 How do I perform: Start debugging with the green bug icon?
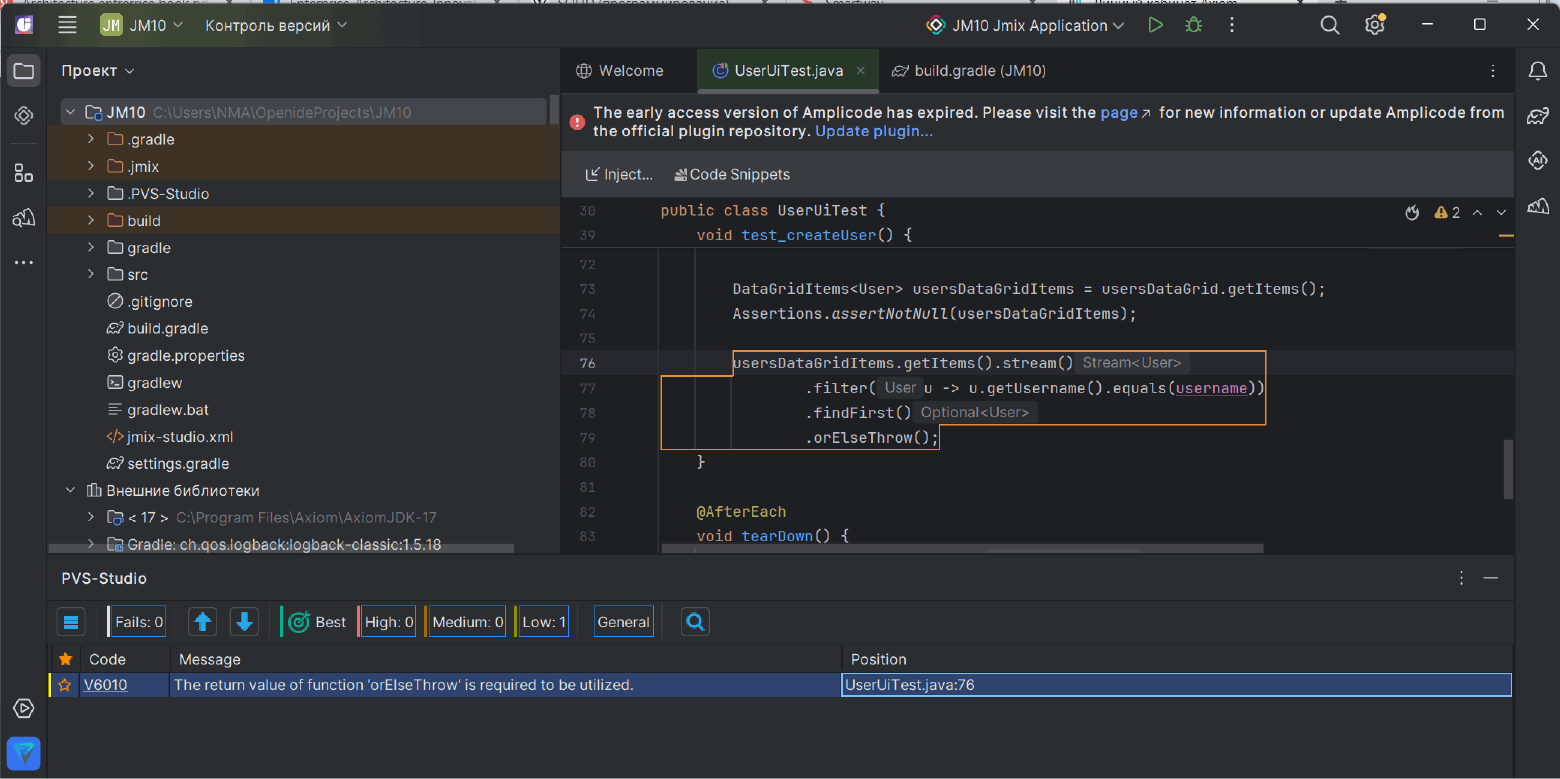pos(1193,25)
